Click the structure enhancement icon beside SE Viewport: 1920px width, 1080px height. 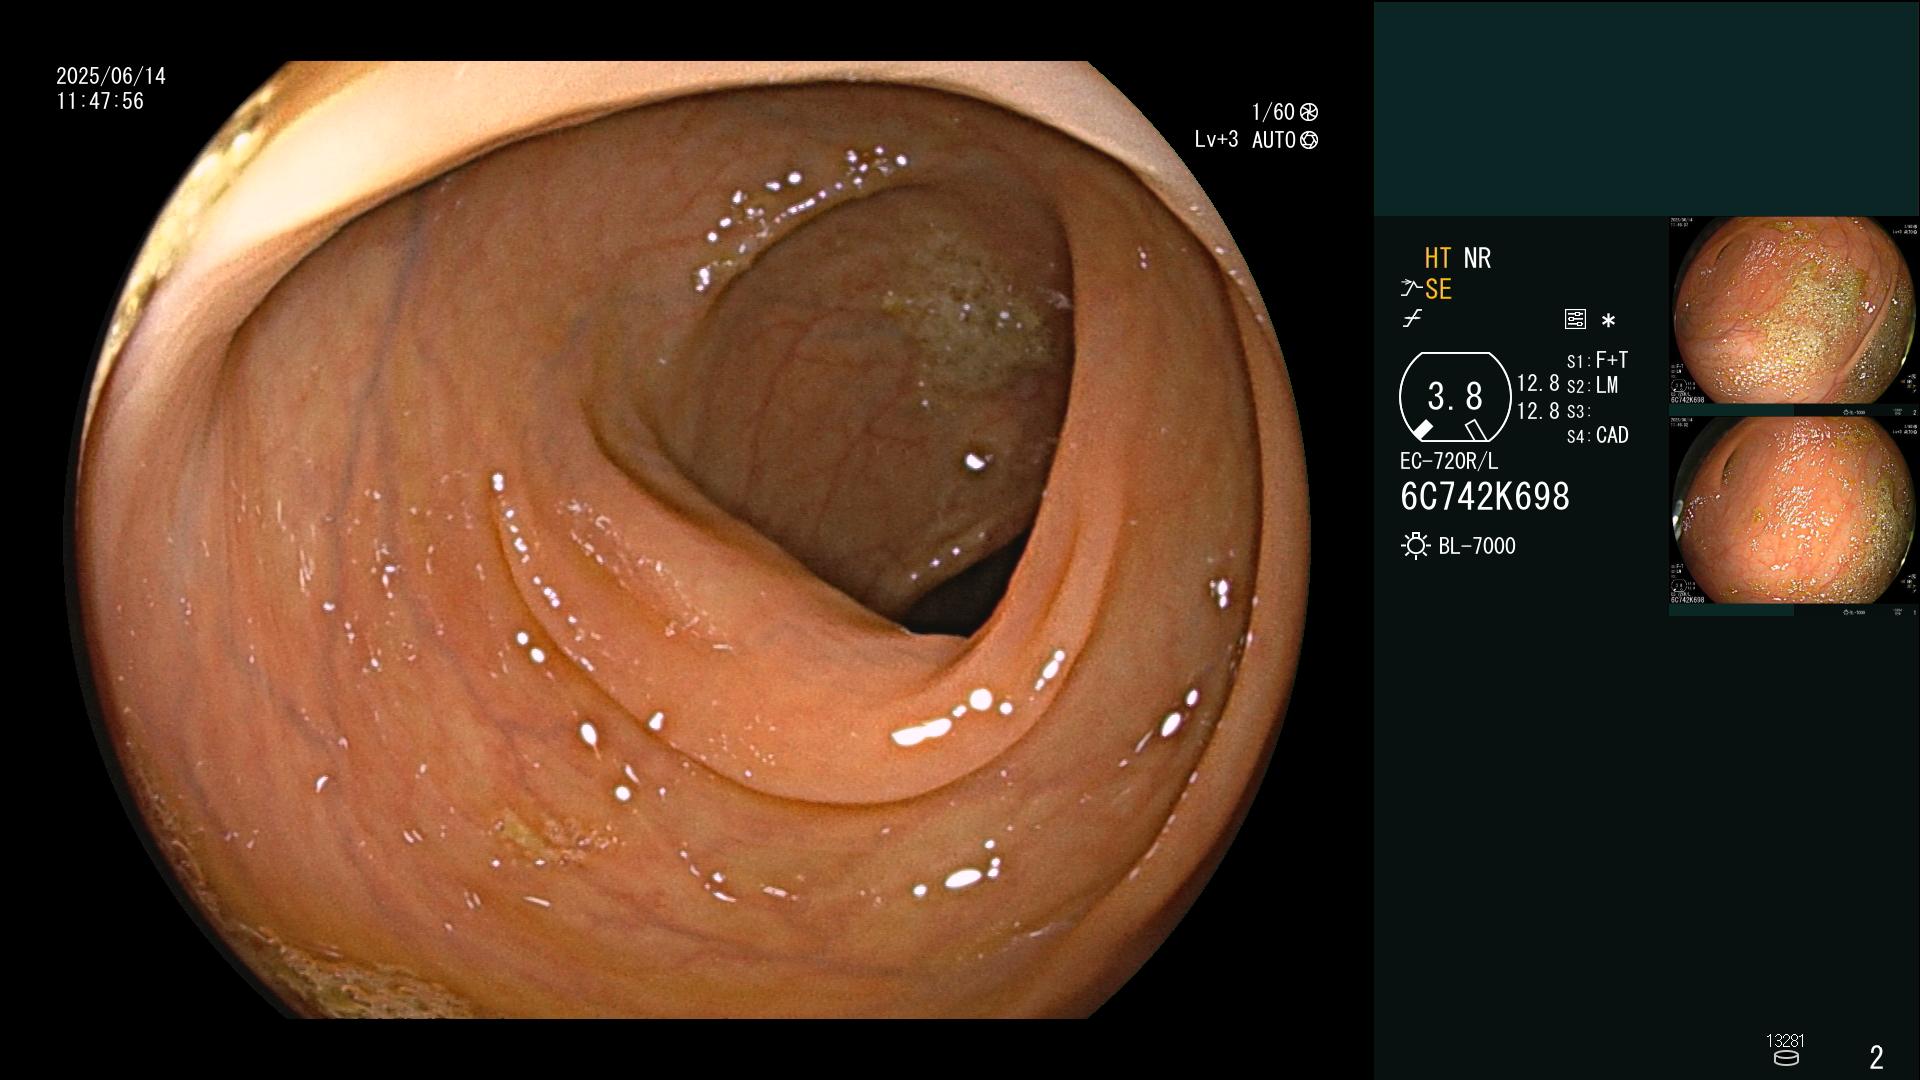1411,289
